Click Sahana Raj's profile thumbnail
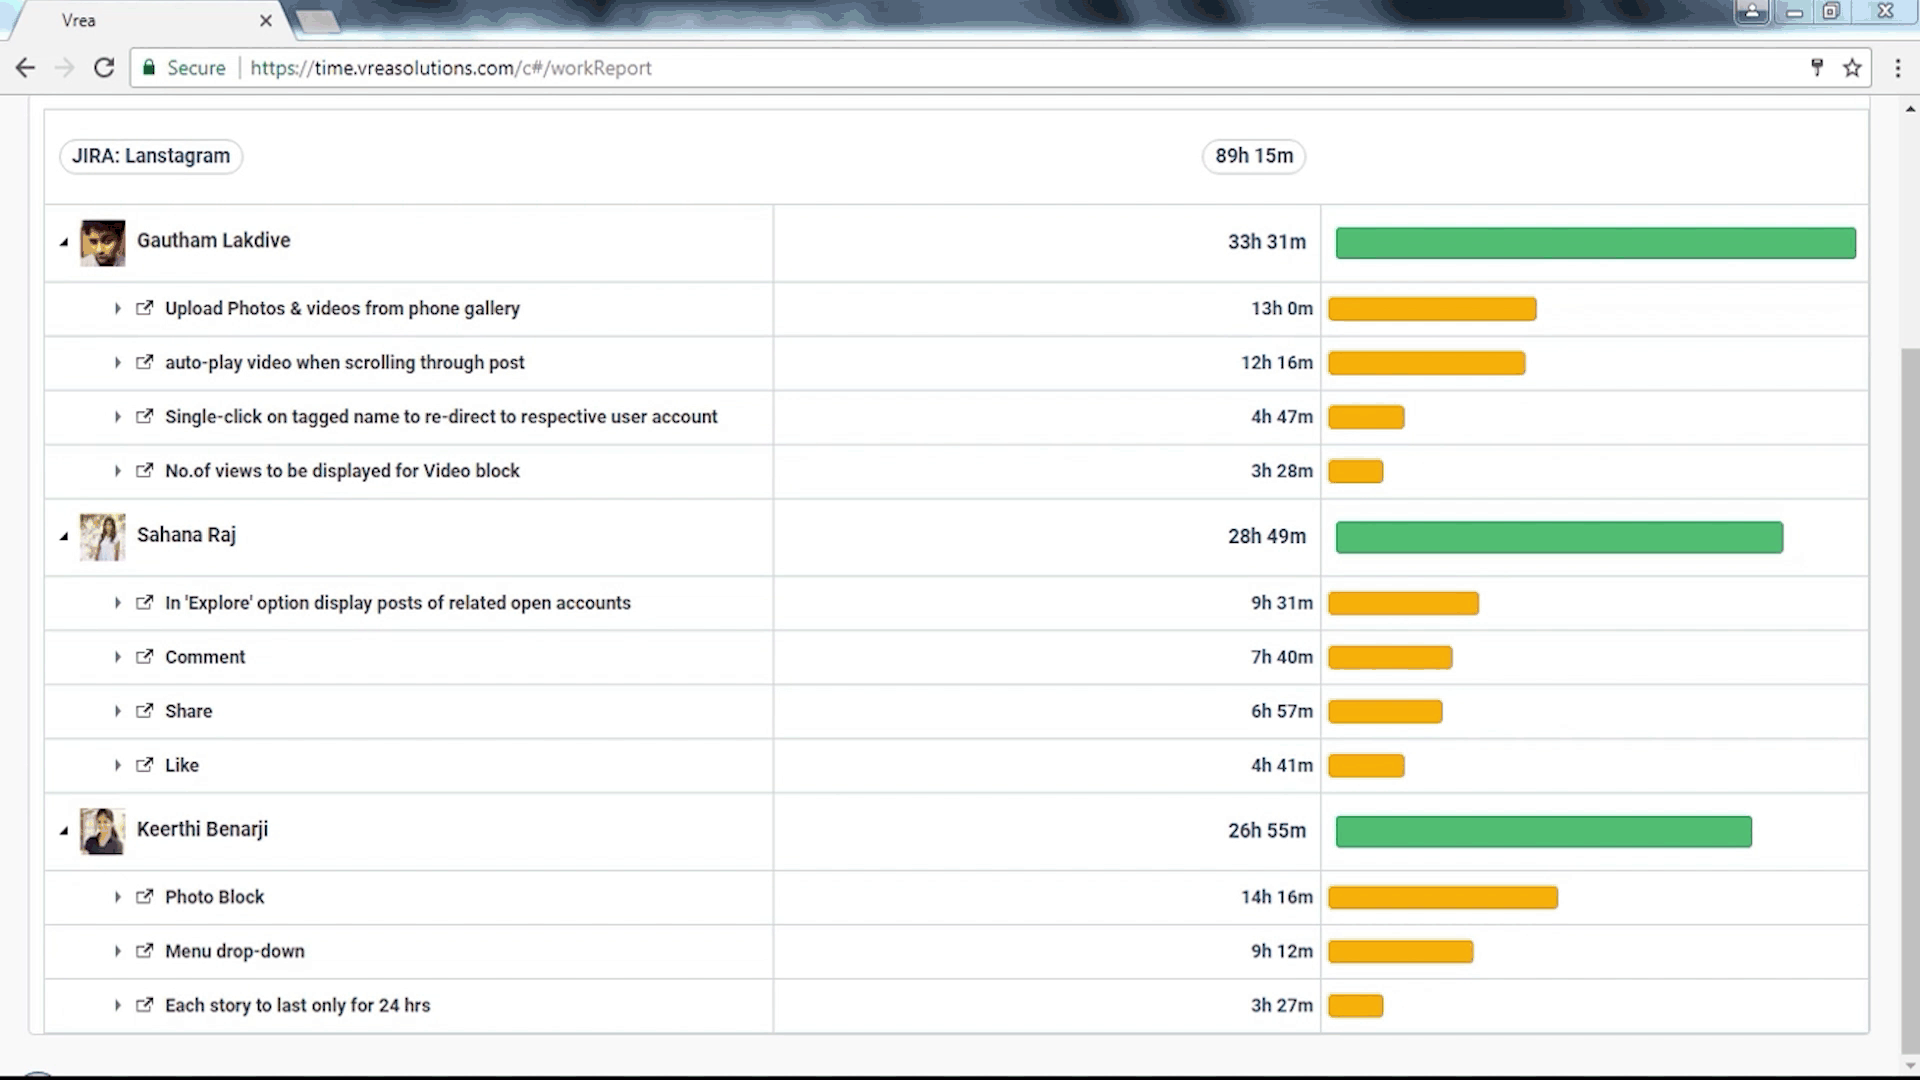Image resolution: width=1920 pixels, height=1080 pixels. pos(102,537)
